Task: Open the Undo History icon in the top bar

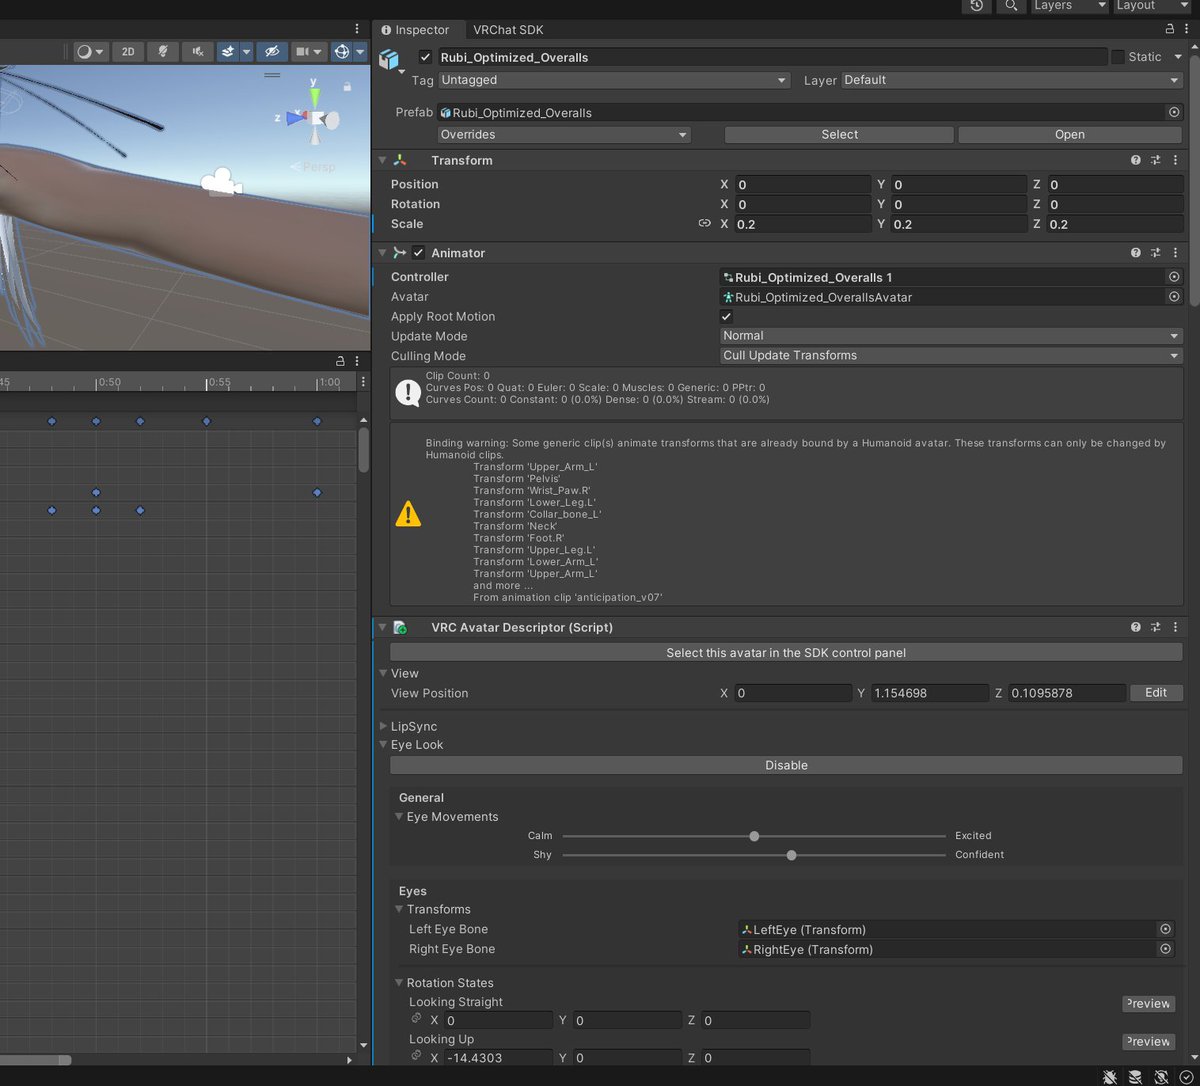Action: pyautogui.click(x=976, y=6)
